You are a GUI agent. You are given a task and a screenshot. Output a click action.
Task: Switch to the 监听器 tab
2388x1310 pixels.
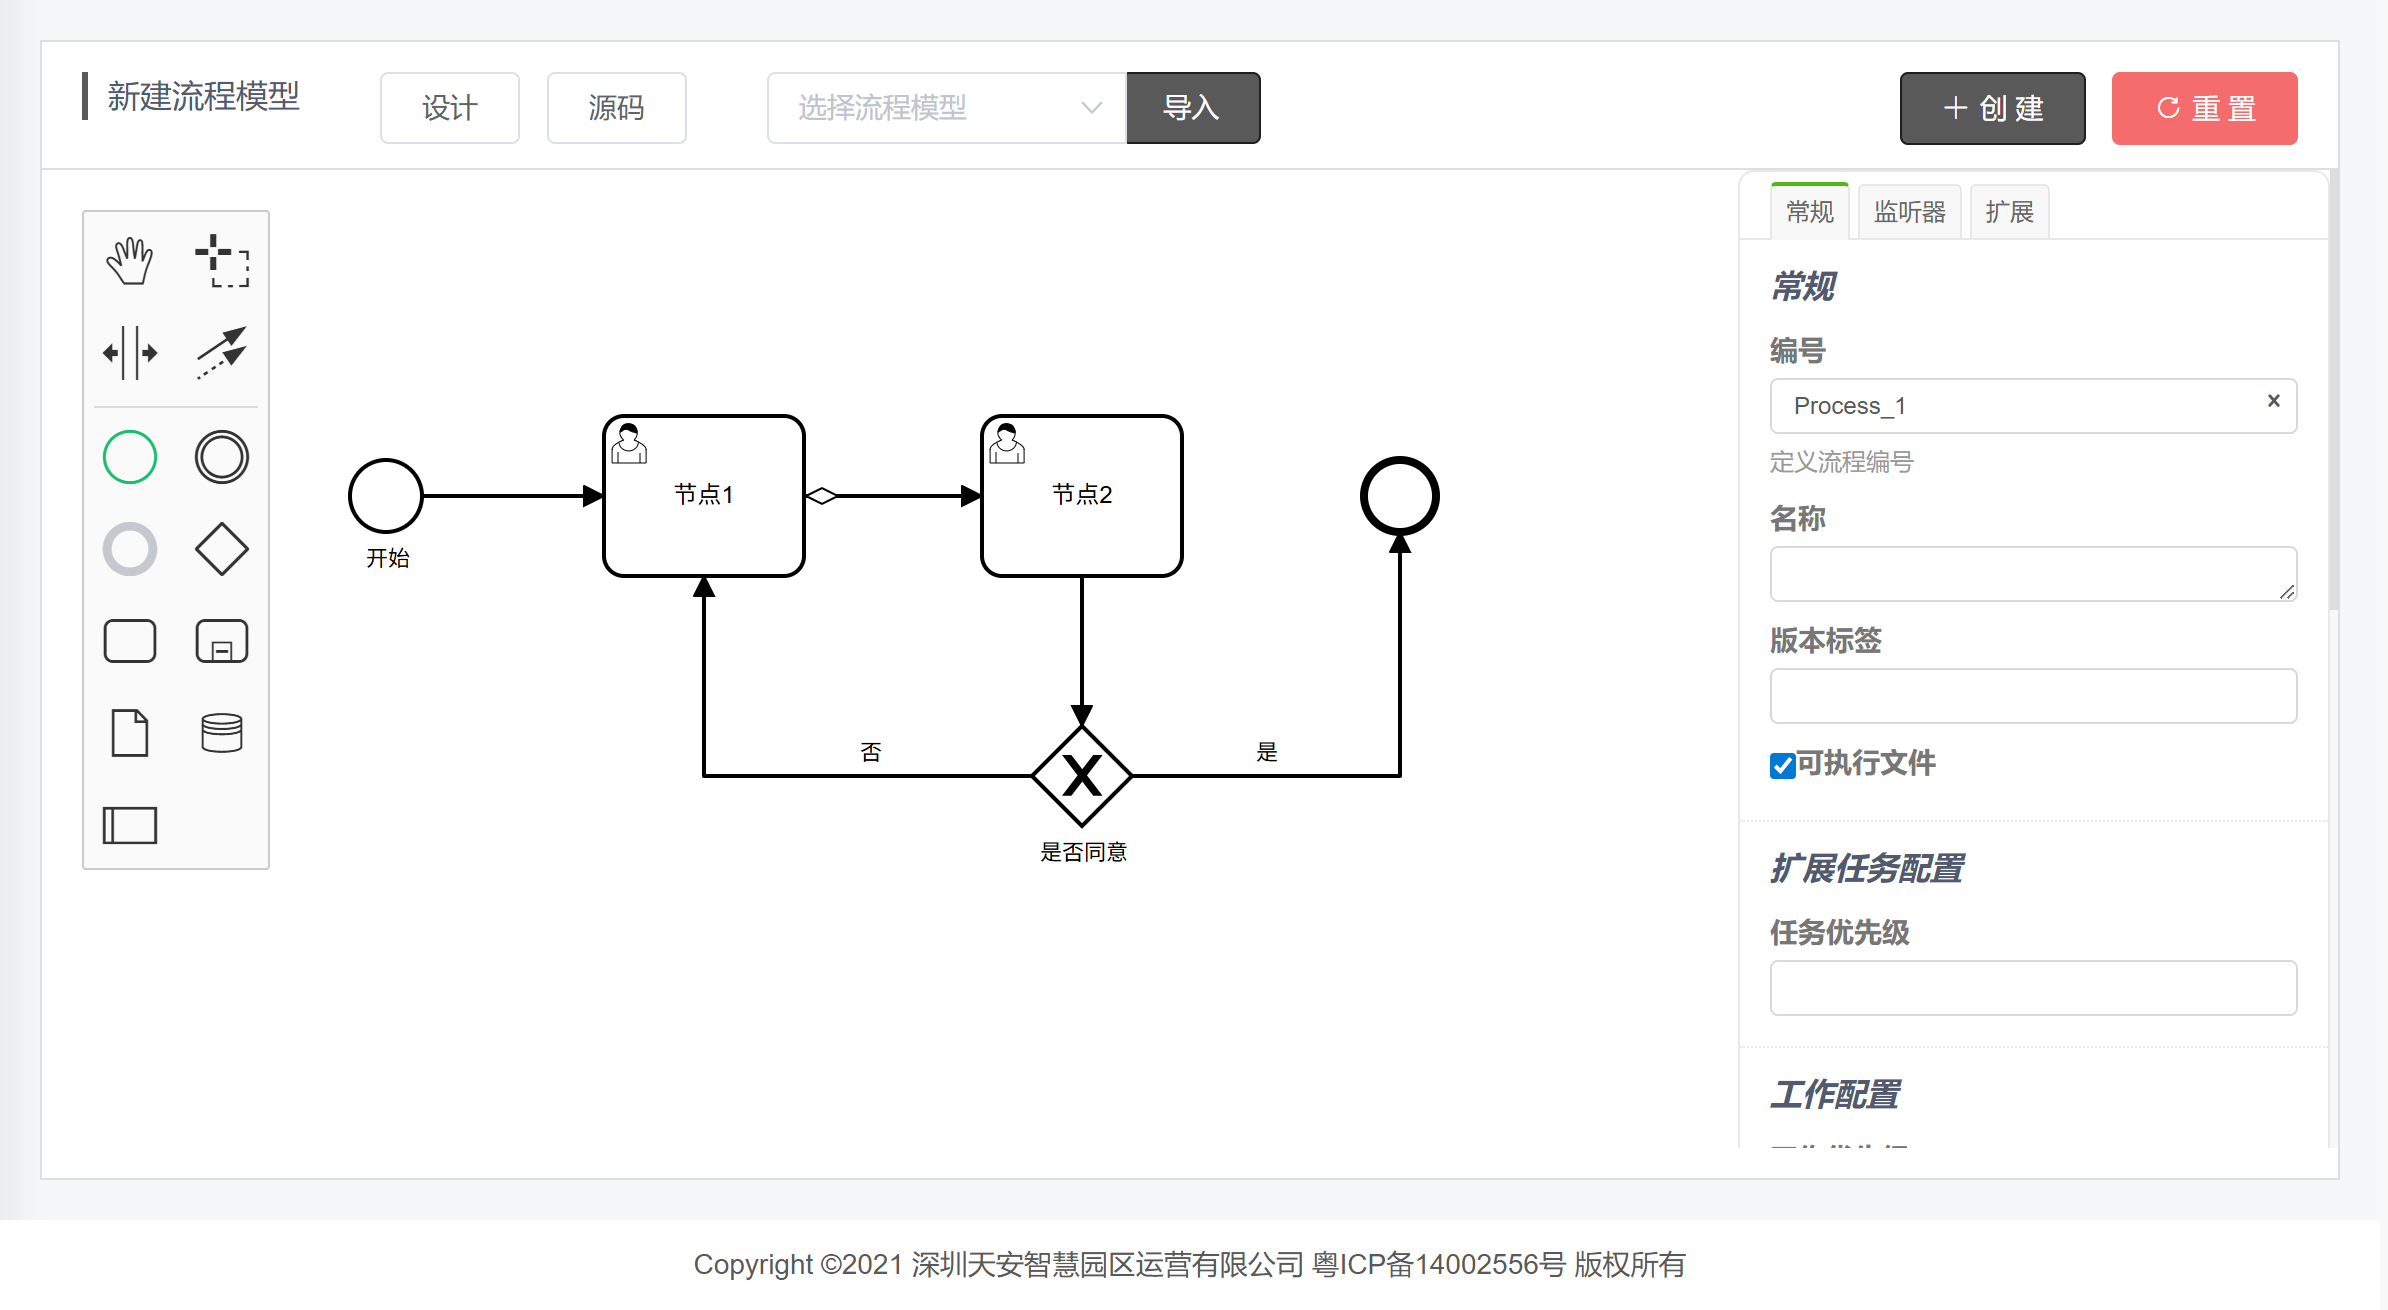click(1909, 212)
